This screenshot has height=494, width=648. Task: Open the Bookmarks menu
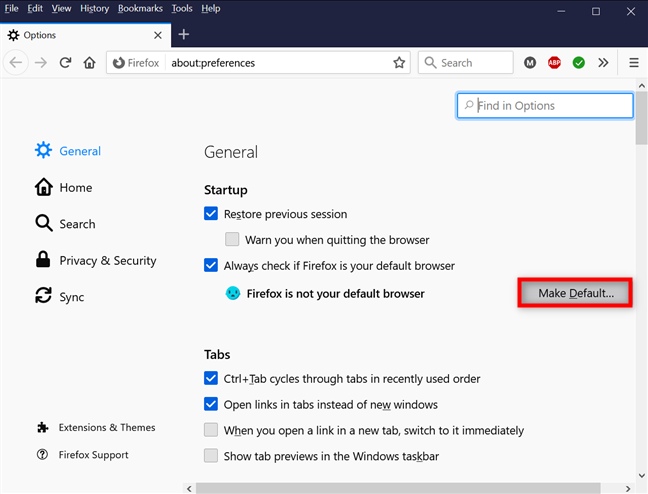[140, 8]
